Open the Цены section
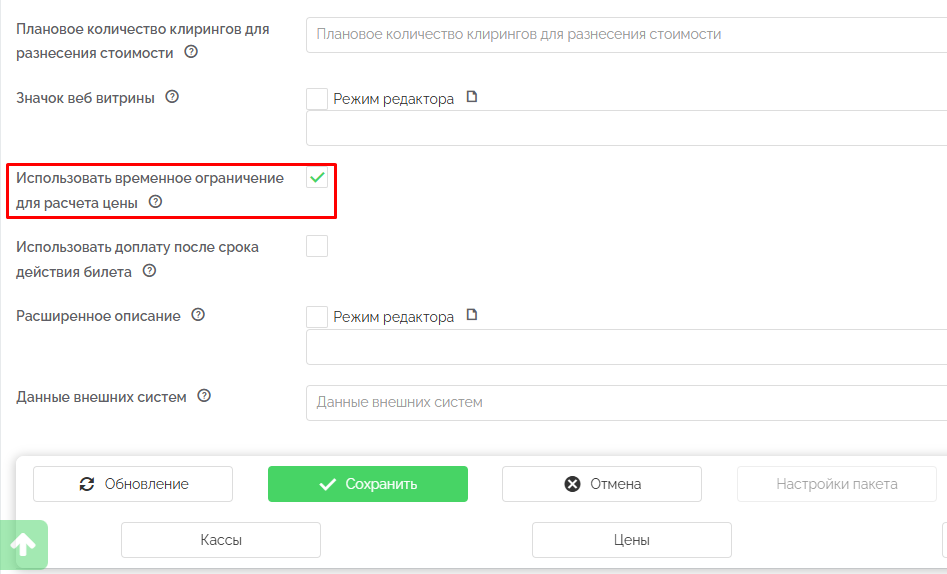This screenshot has height=574, width=947. pyautogui.click(x=631, y=540)
